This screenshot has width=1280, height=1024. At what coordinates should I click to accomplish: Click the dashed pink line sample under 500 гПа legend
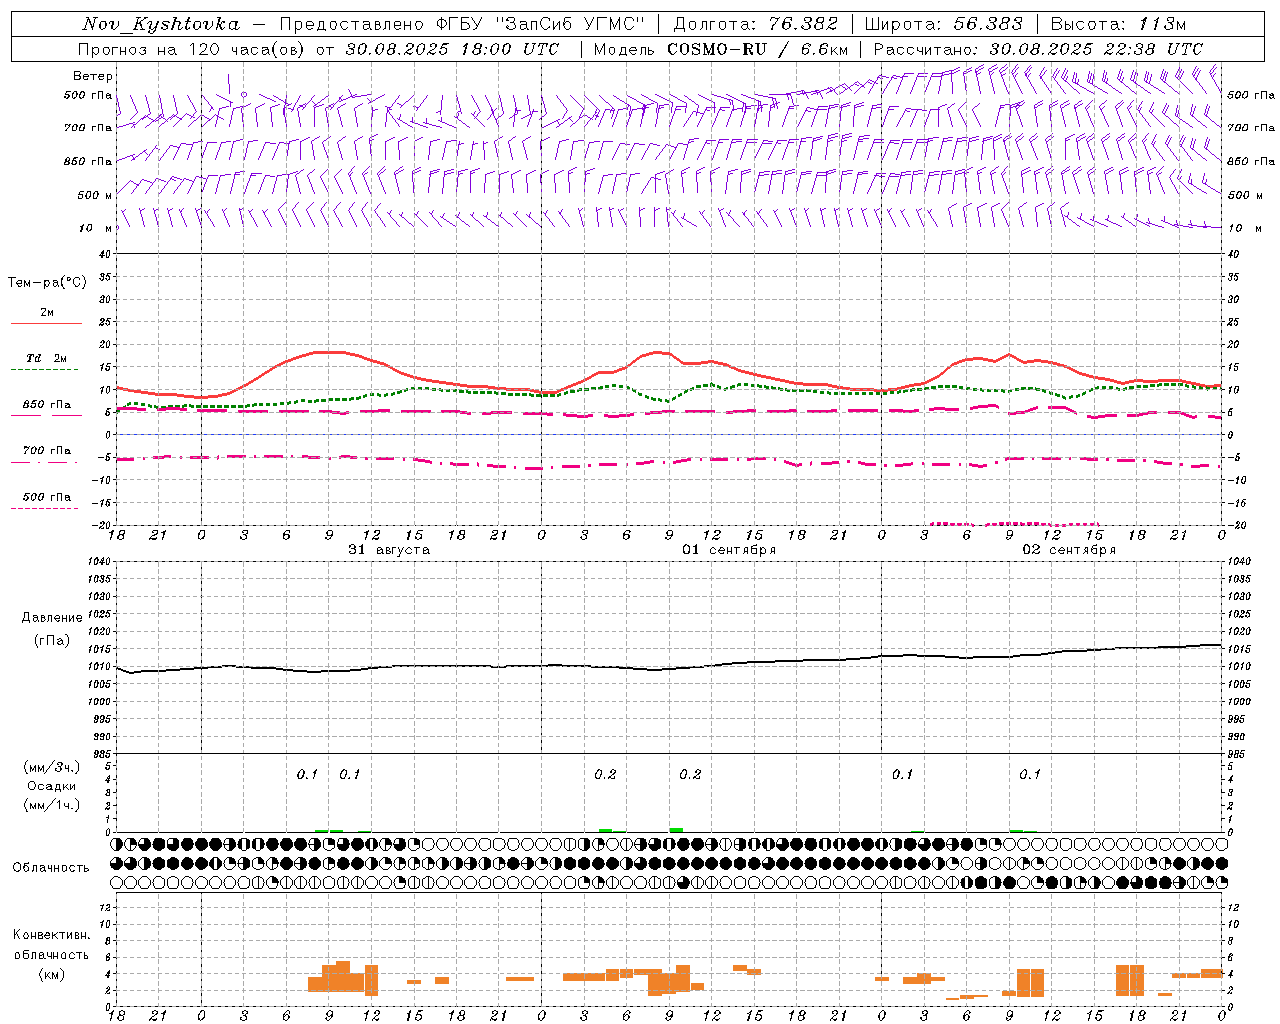point(44,509)
